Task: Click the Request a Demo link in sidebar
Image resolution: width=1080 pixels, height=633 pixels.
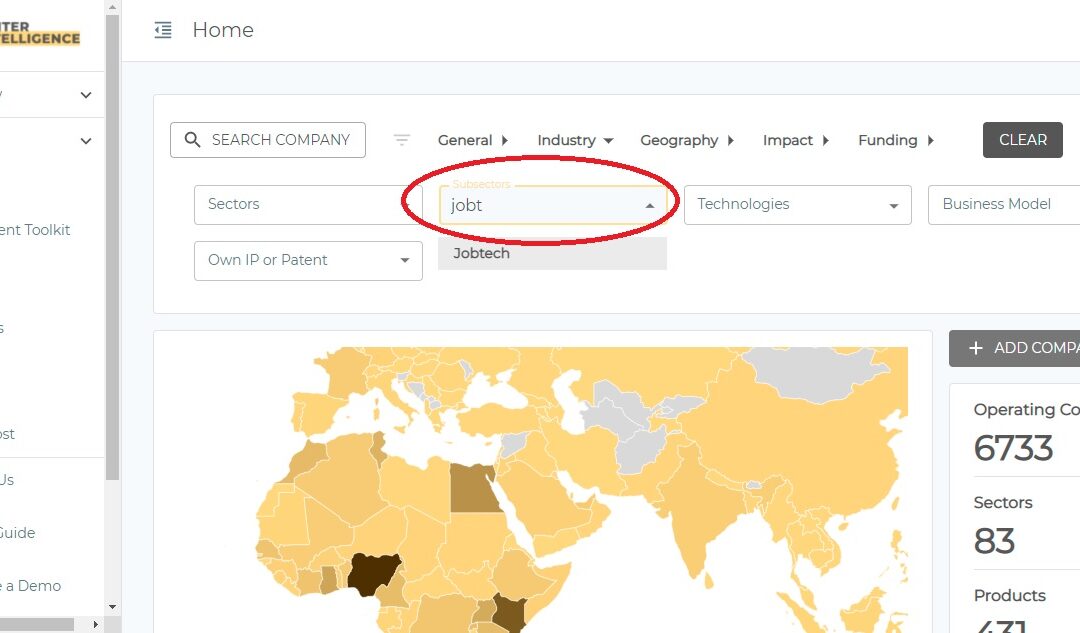Action: [32, 585]
